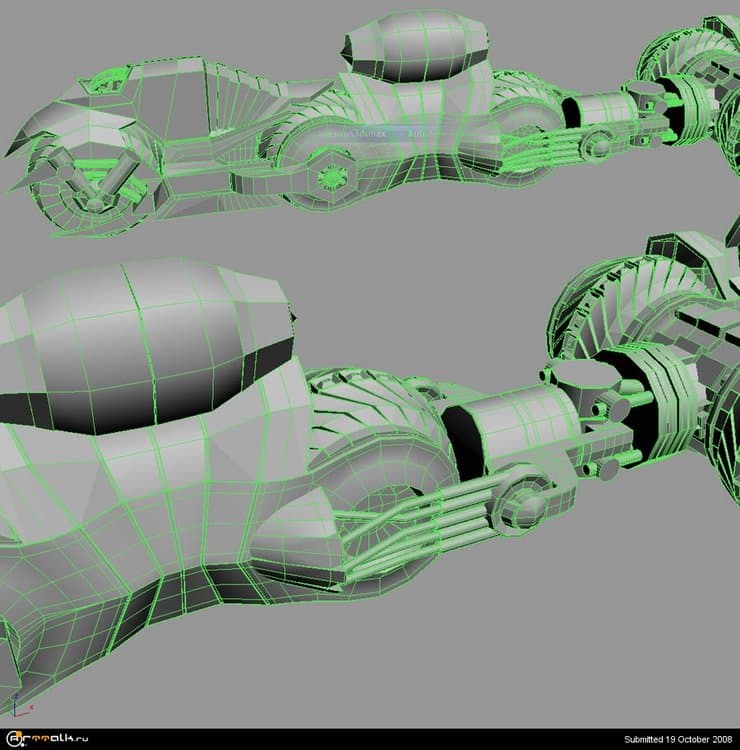Click the round pivot joint on lower model's arm

[521, 505]
